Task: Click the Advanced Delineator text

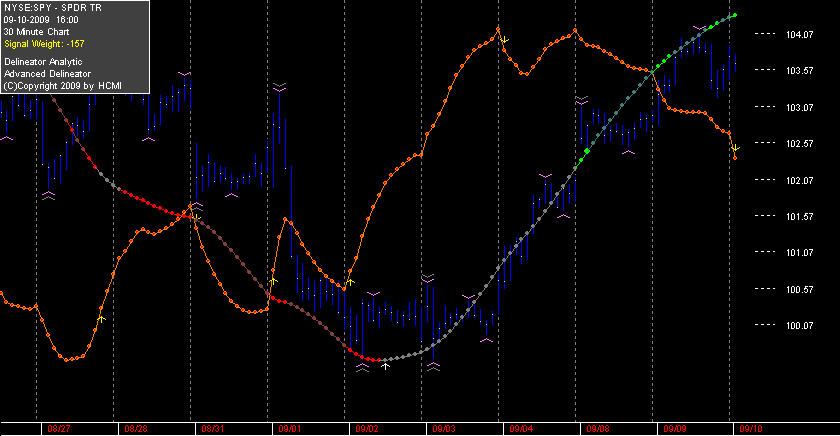Action: tap(47, 74)
